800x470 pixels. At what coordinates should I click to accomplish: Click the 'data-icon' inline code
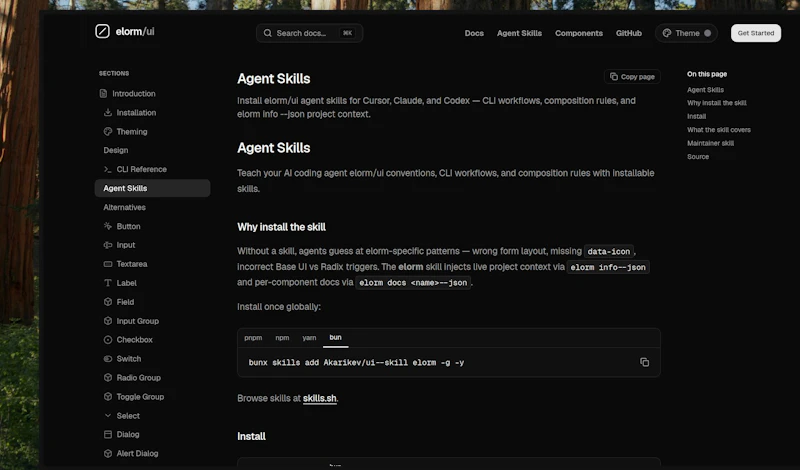[609, 251]
